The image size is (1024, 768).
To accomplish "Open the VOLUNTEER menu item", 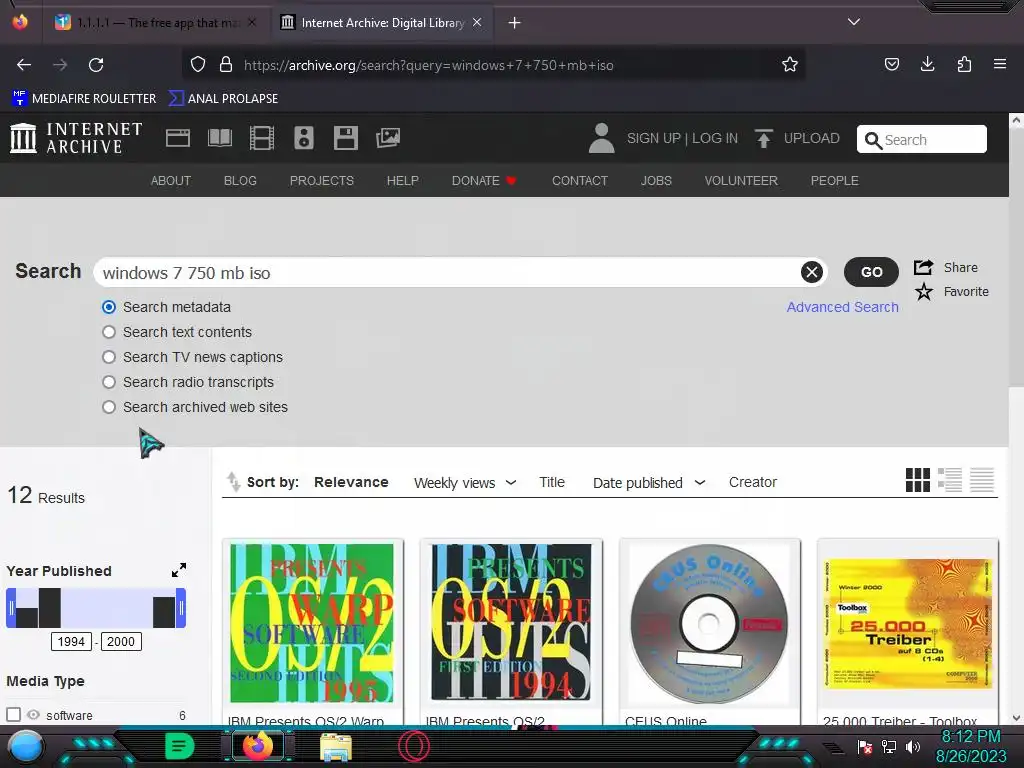I will [x=741, y=180].
